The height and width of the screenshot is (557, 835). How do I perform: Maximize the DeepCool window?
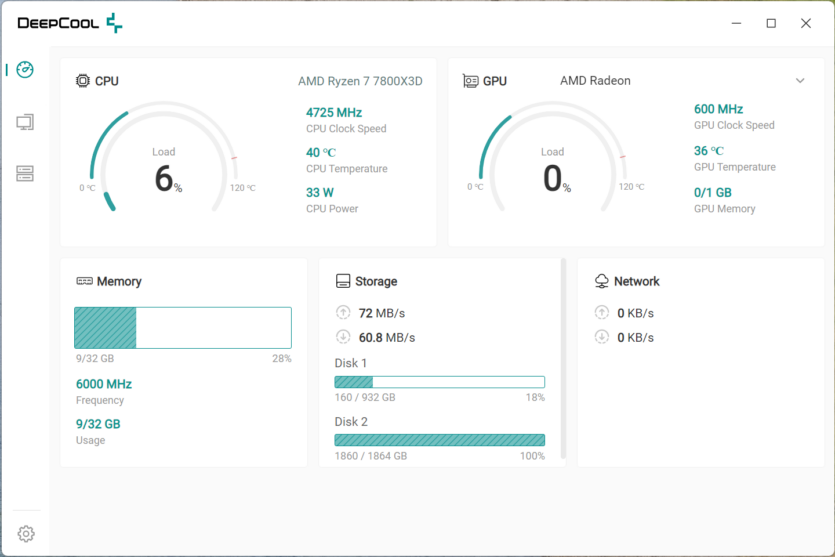click(771, 23)
